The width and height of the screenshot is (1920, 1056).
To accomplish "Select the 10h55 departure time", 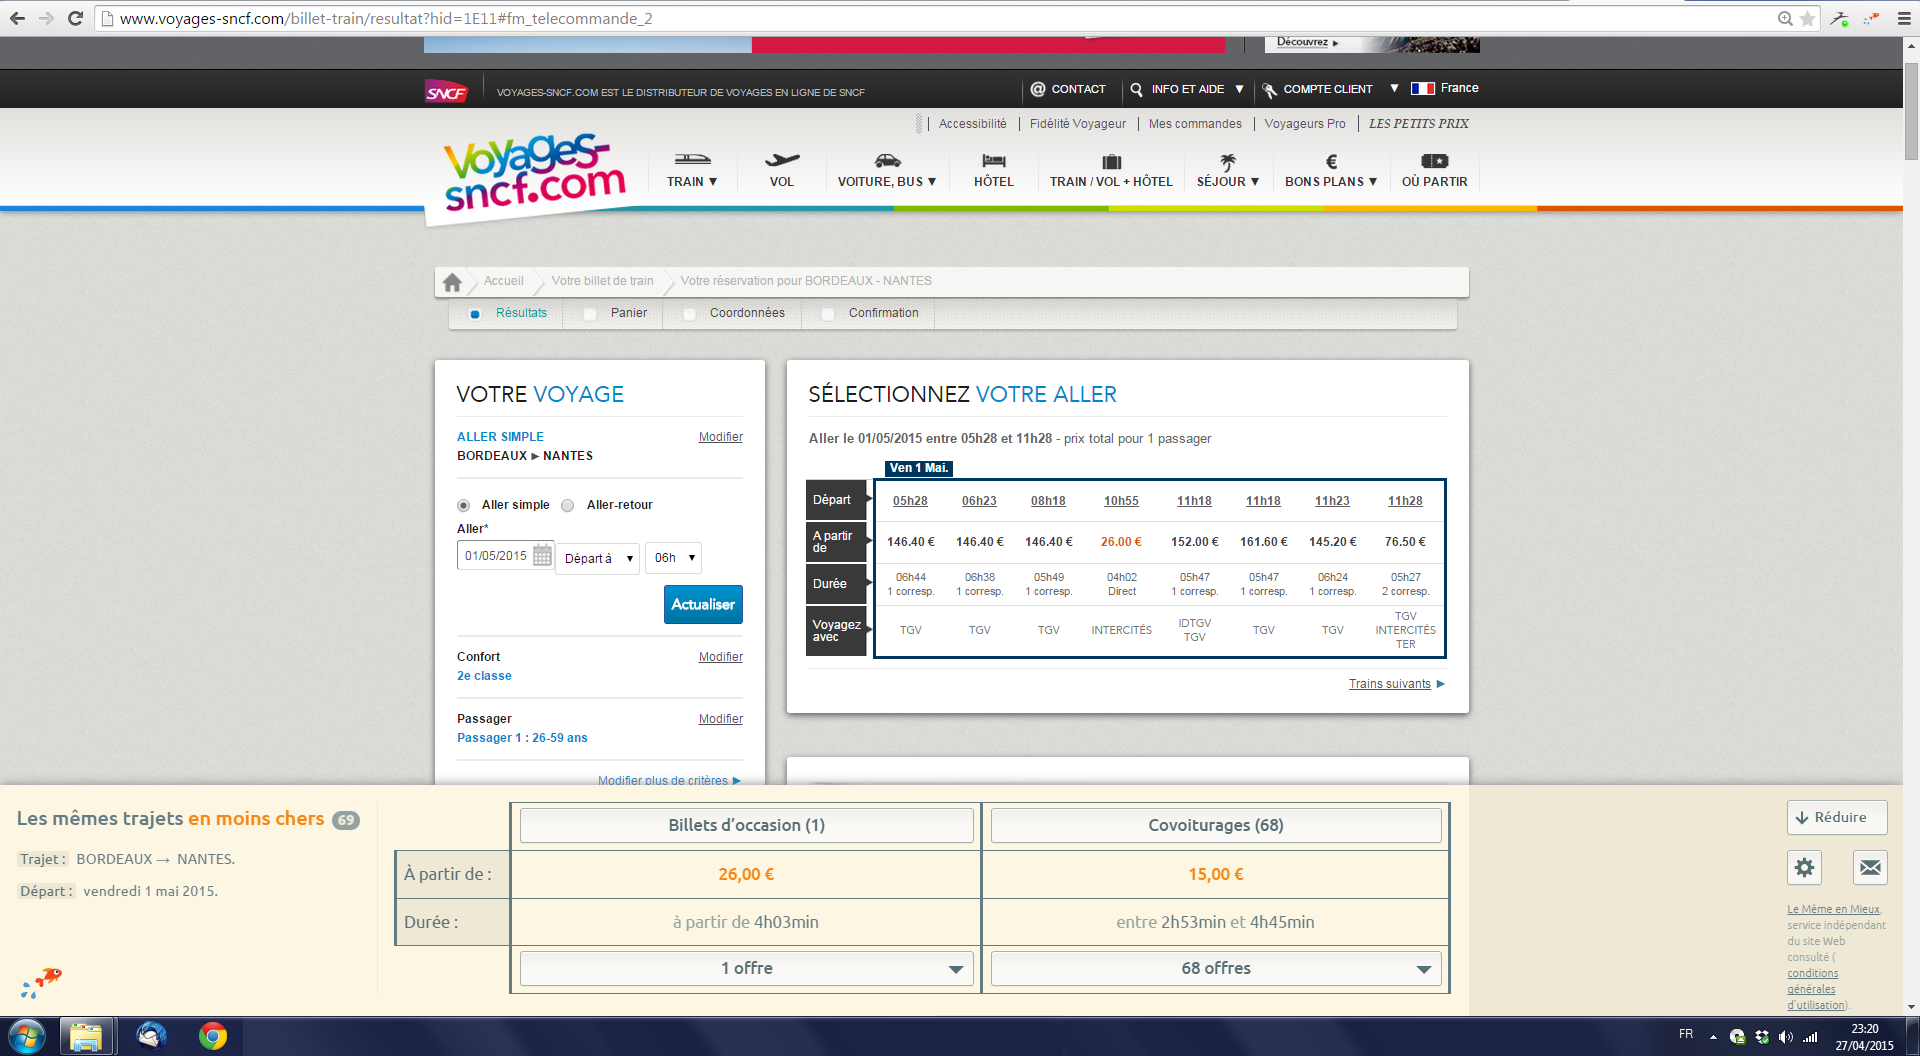I will point(1121,501).
